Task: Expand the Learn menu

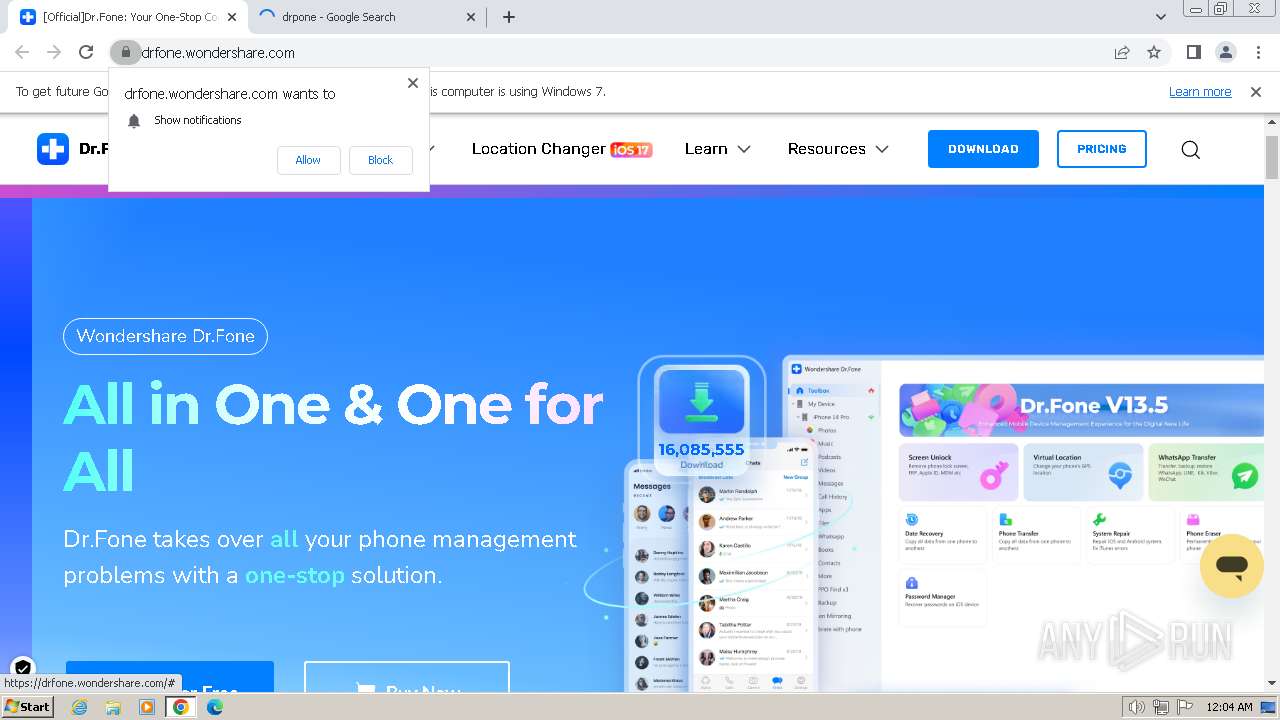Action: (x=717, y=149)
